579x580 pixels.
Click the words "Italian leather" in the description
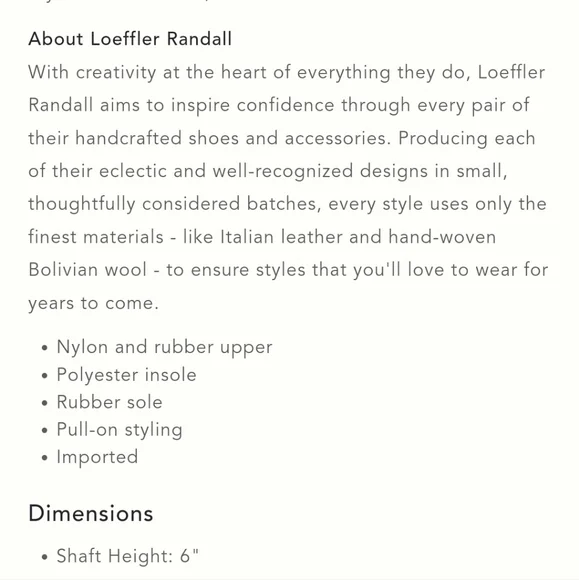(x=281, y=237)
